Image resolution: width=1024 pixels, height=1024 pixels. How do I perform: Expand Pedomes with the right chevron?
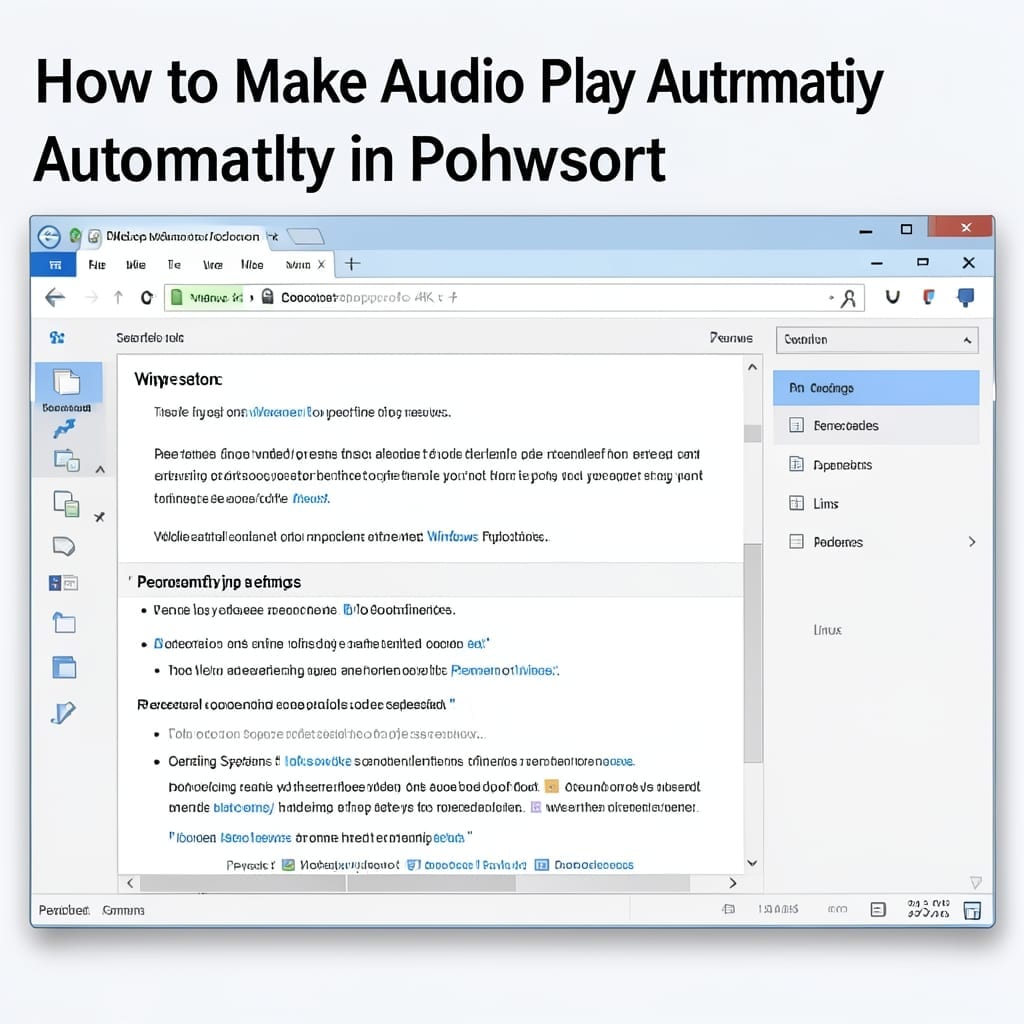(972, 542)
